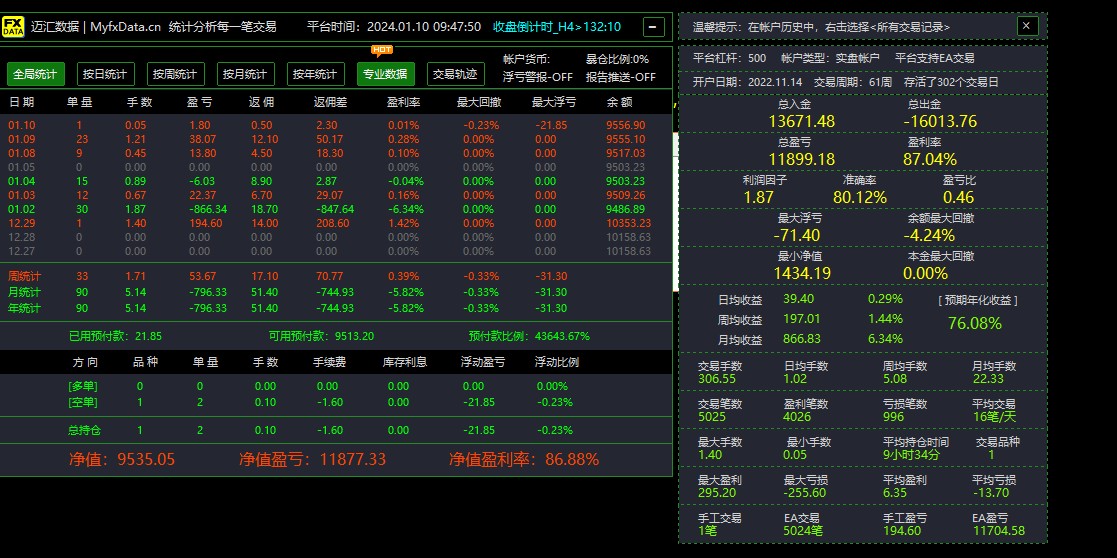Screen dimensions: 1117x558
Task: Click the 总盈亏 value 11899.18
Action: click(801, 159)
